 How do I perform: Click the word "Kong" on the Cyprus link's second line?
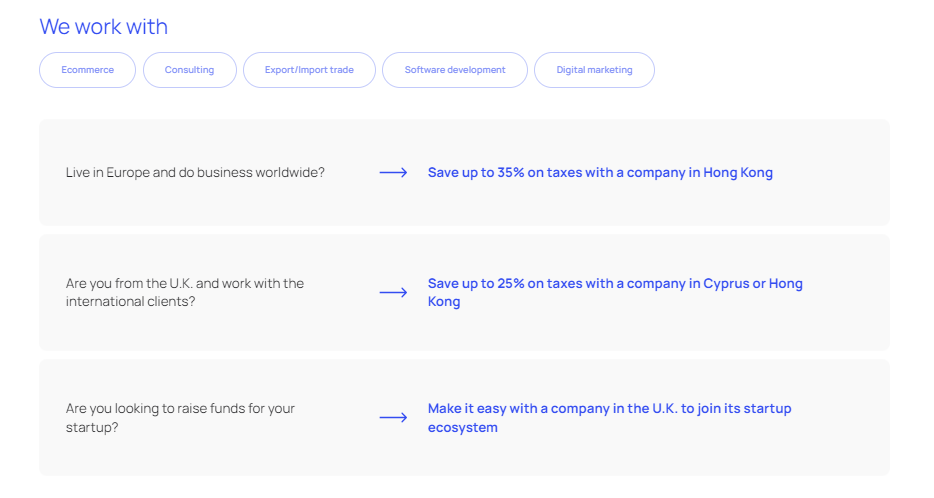click(444, 302)
